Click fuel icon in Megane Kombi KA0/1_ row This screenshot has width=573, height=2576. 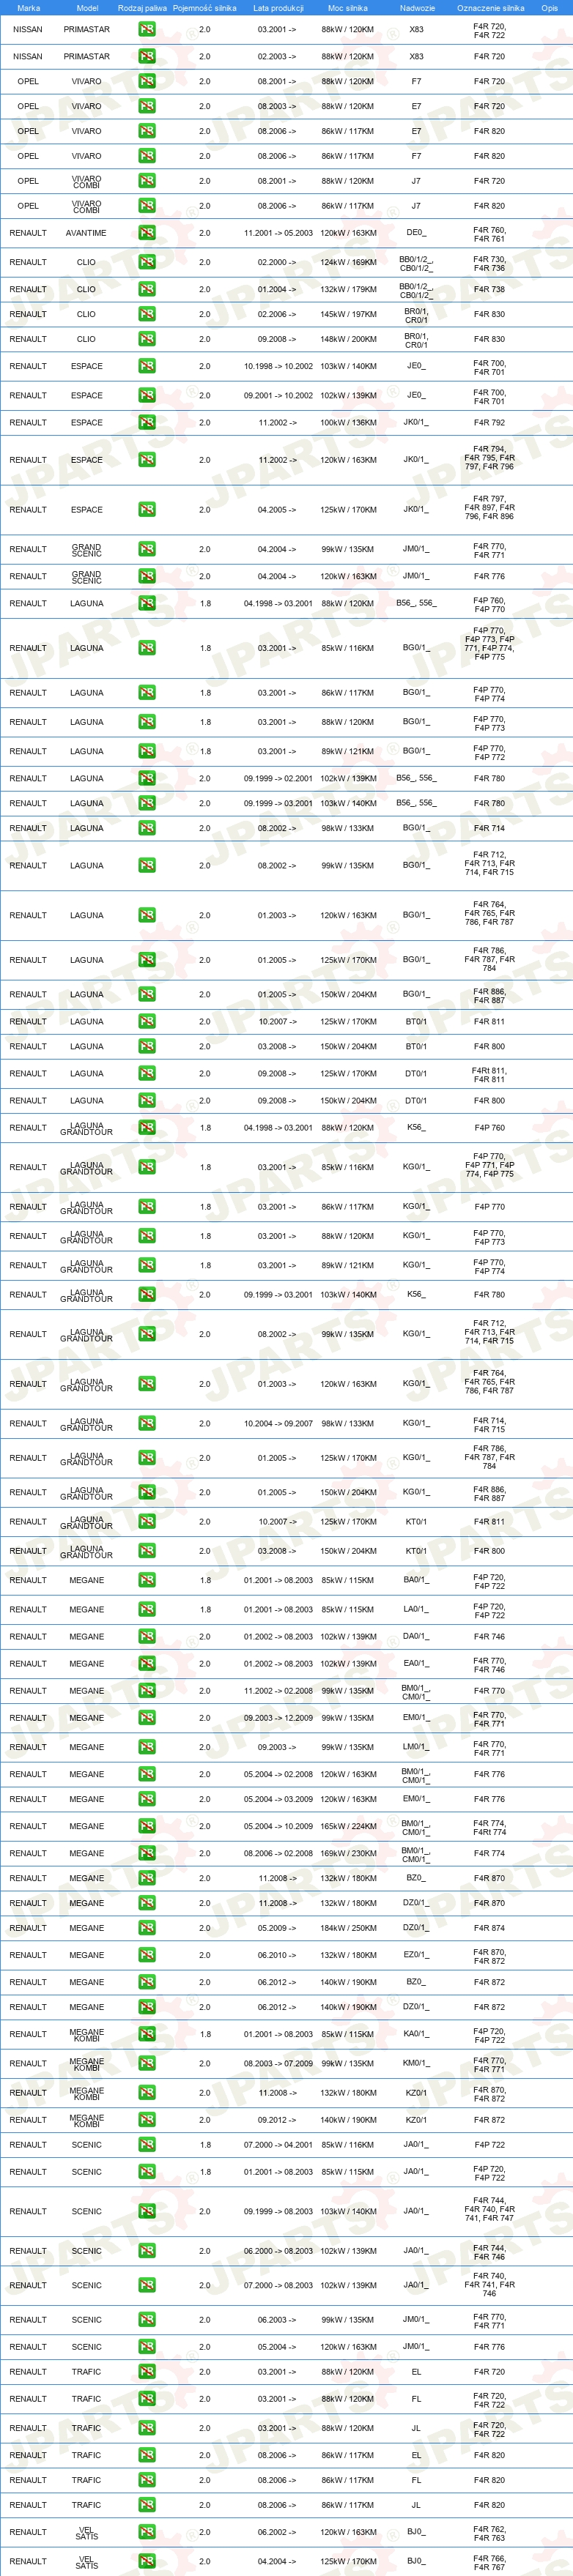(147, 2034)
